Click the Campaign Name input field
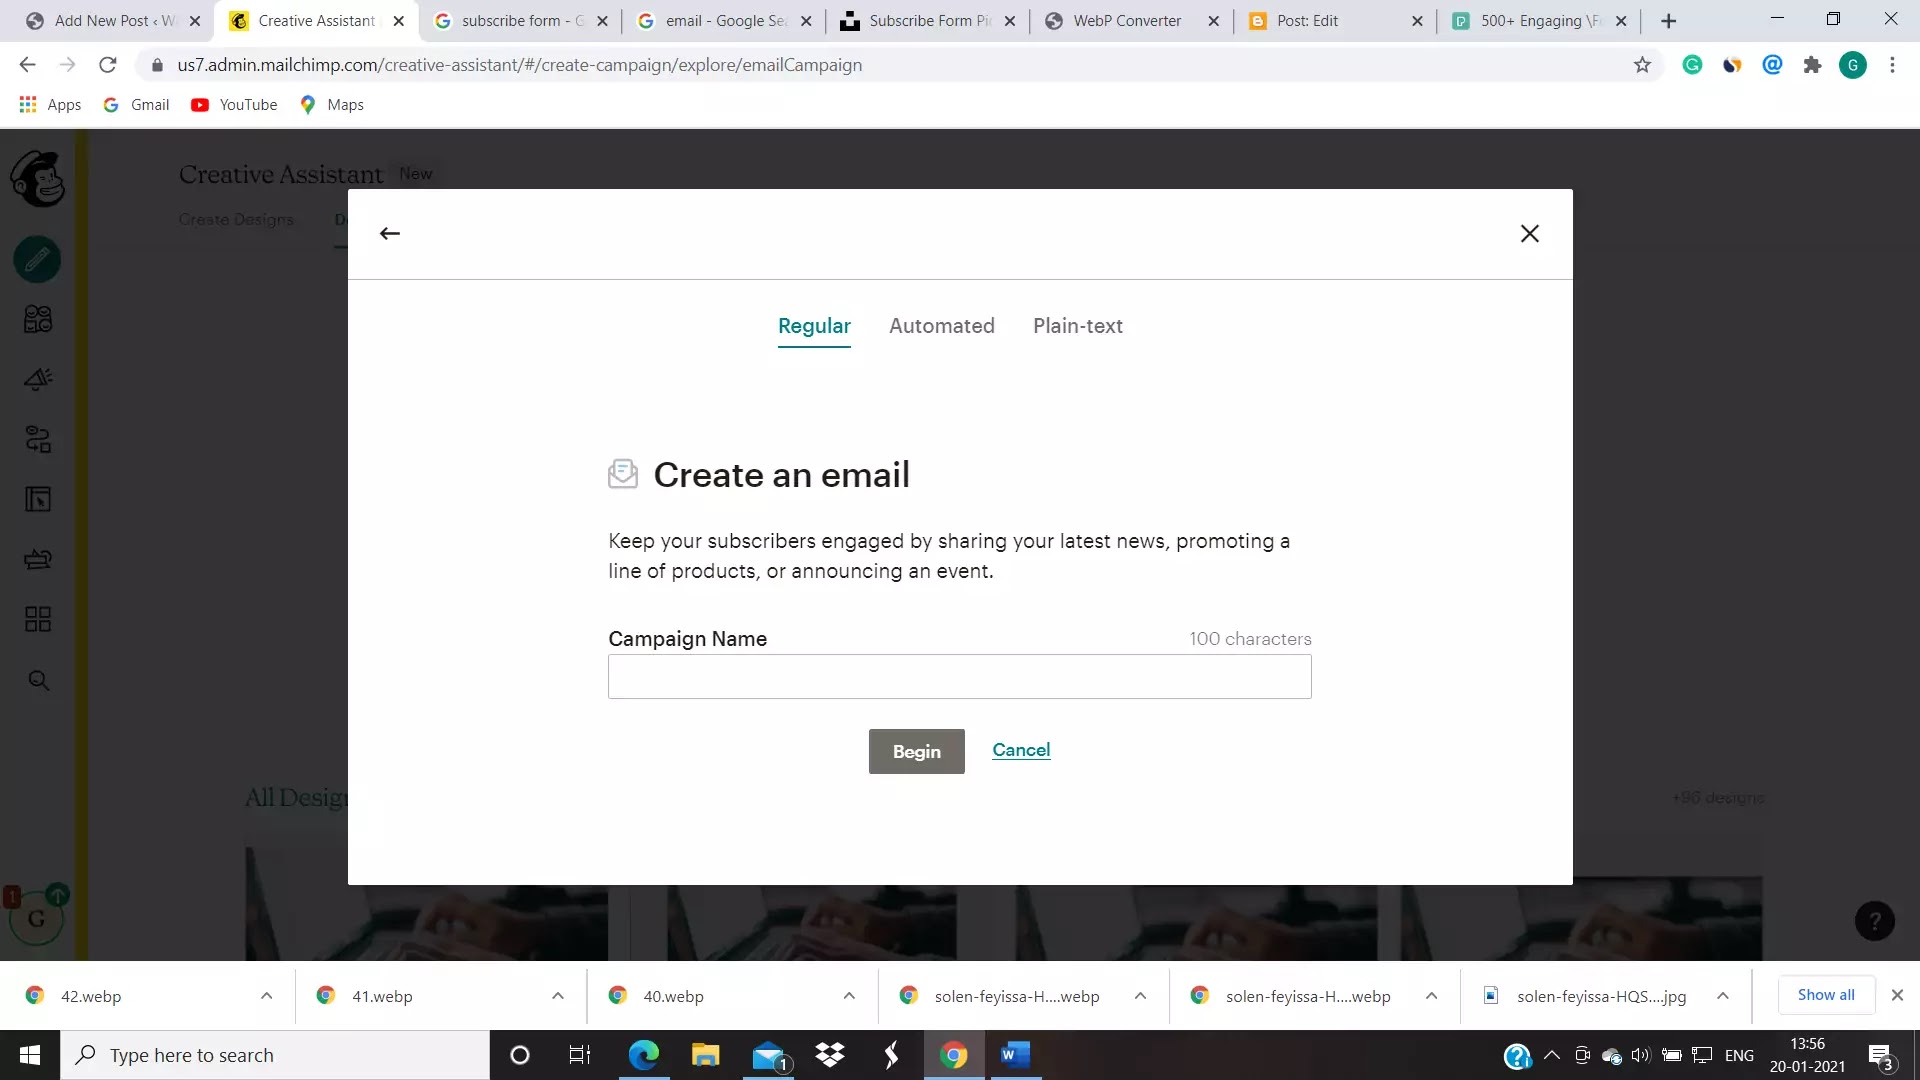The image size is (1920, 1080). coord(959,677)
